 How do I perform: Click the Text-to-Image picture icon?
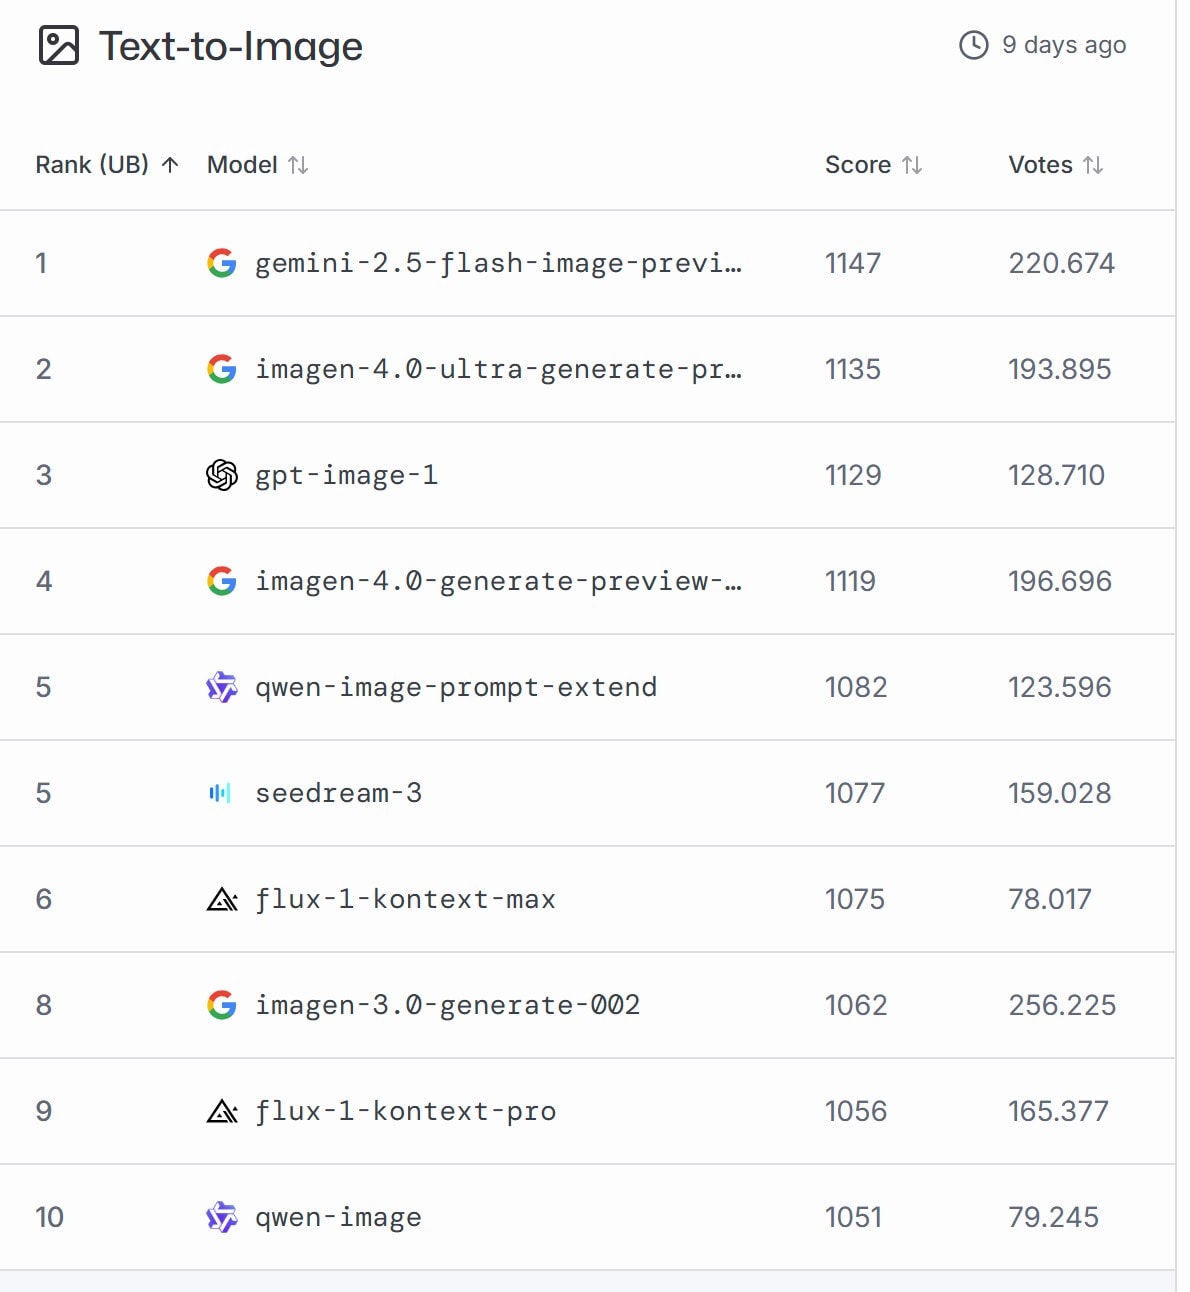pos(58,46)
